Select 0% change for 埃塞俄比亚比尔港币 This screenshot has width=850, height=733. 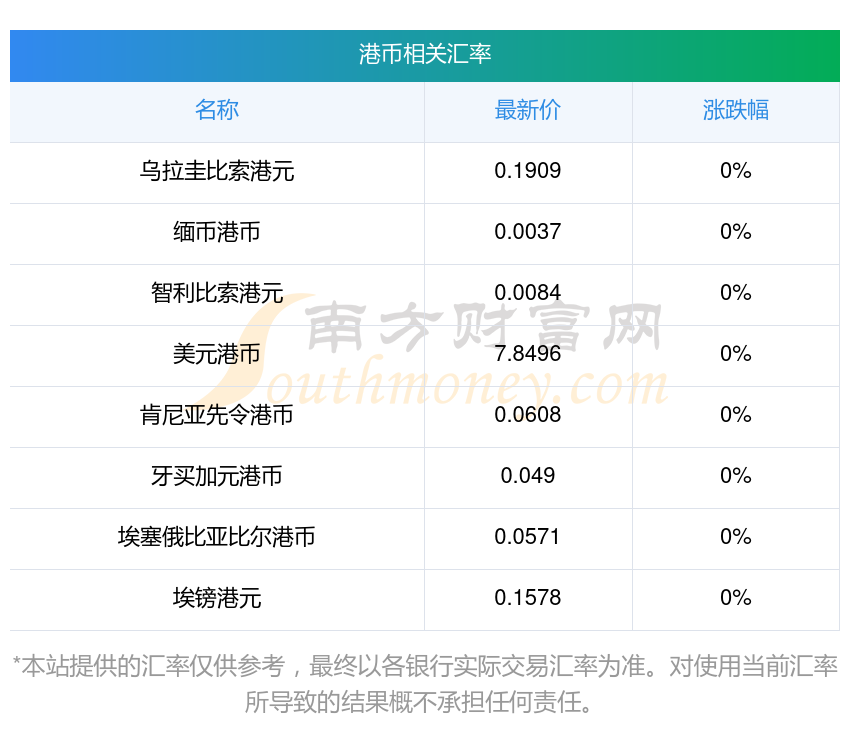(736, 537)
